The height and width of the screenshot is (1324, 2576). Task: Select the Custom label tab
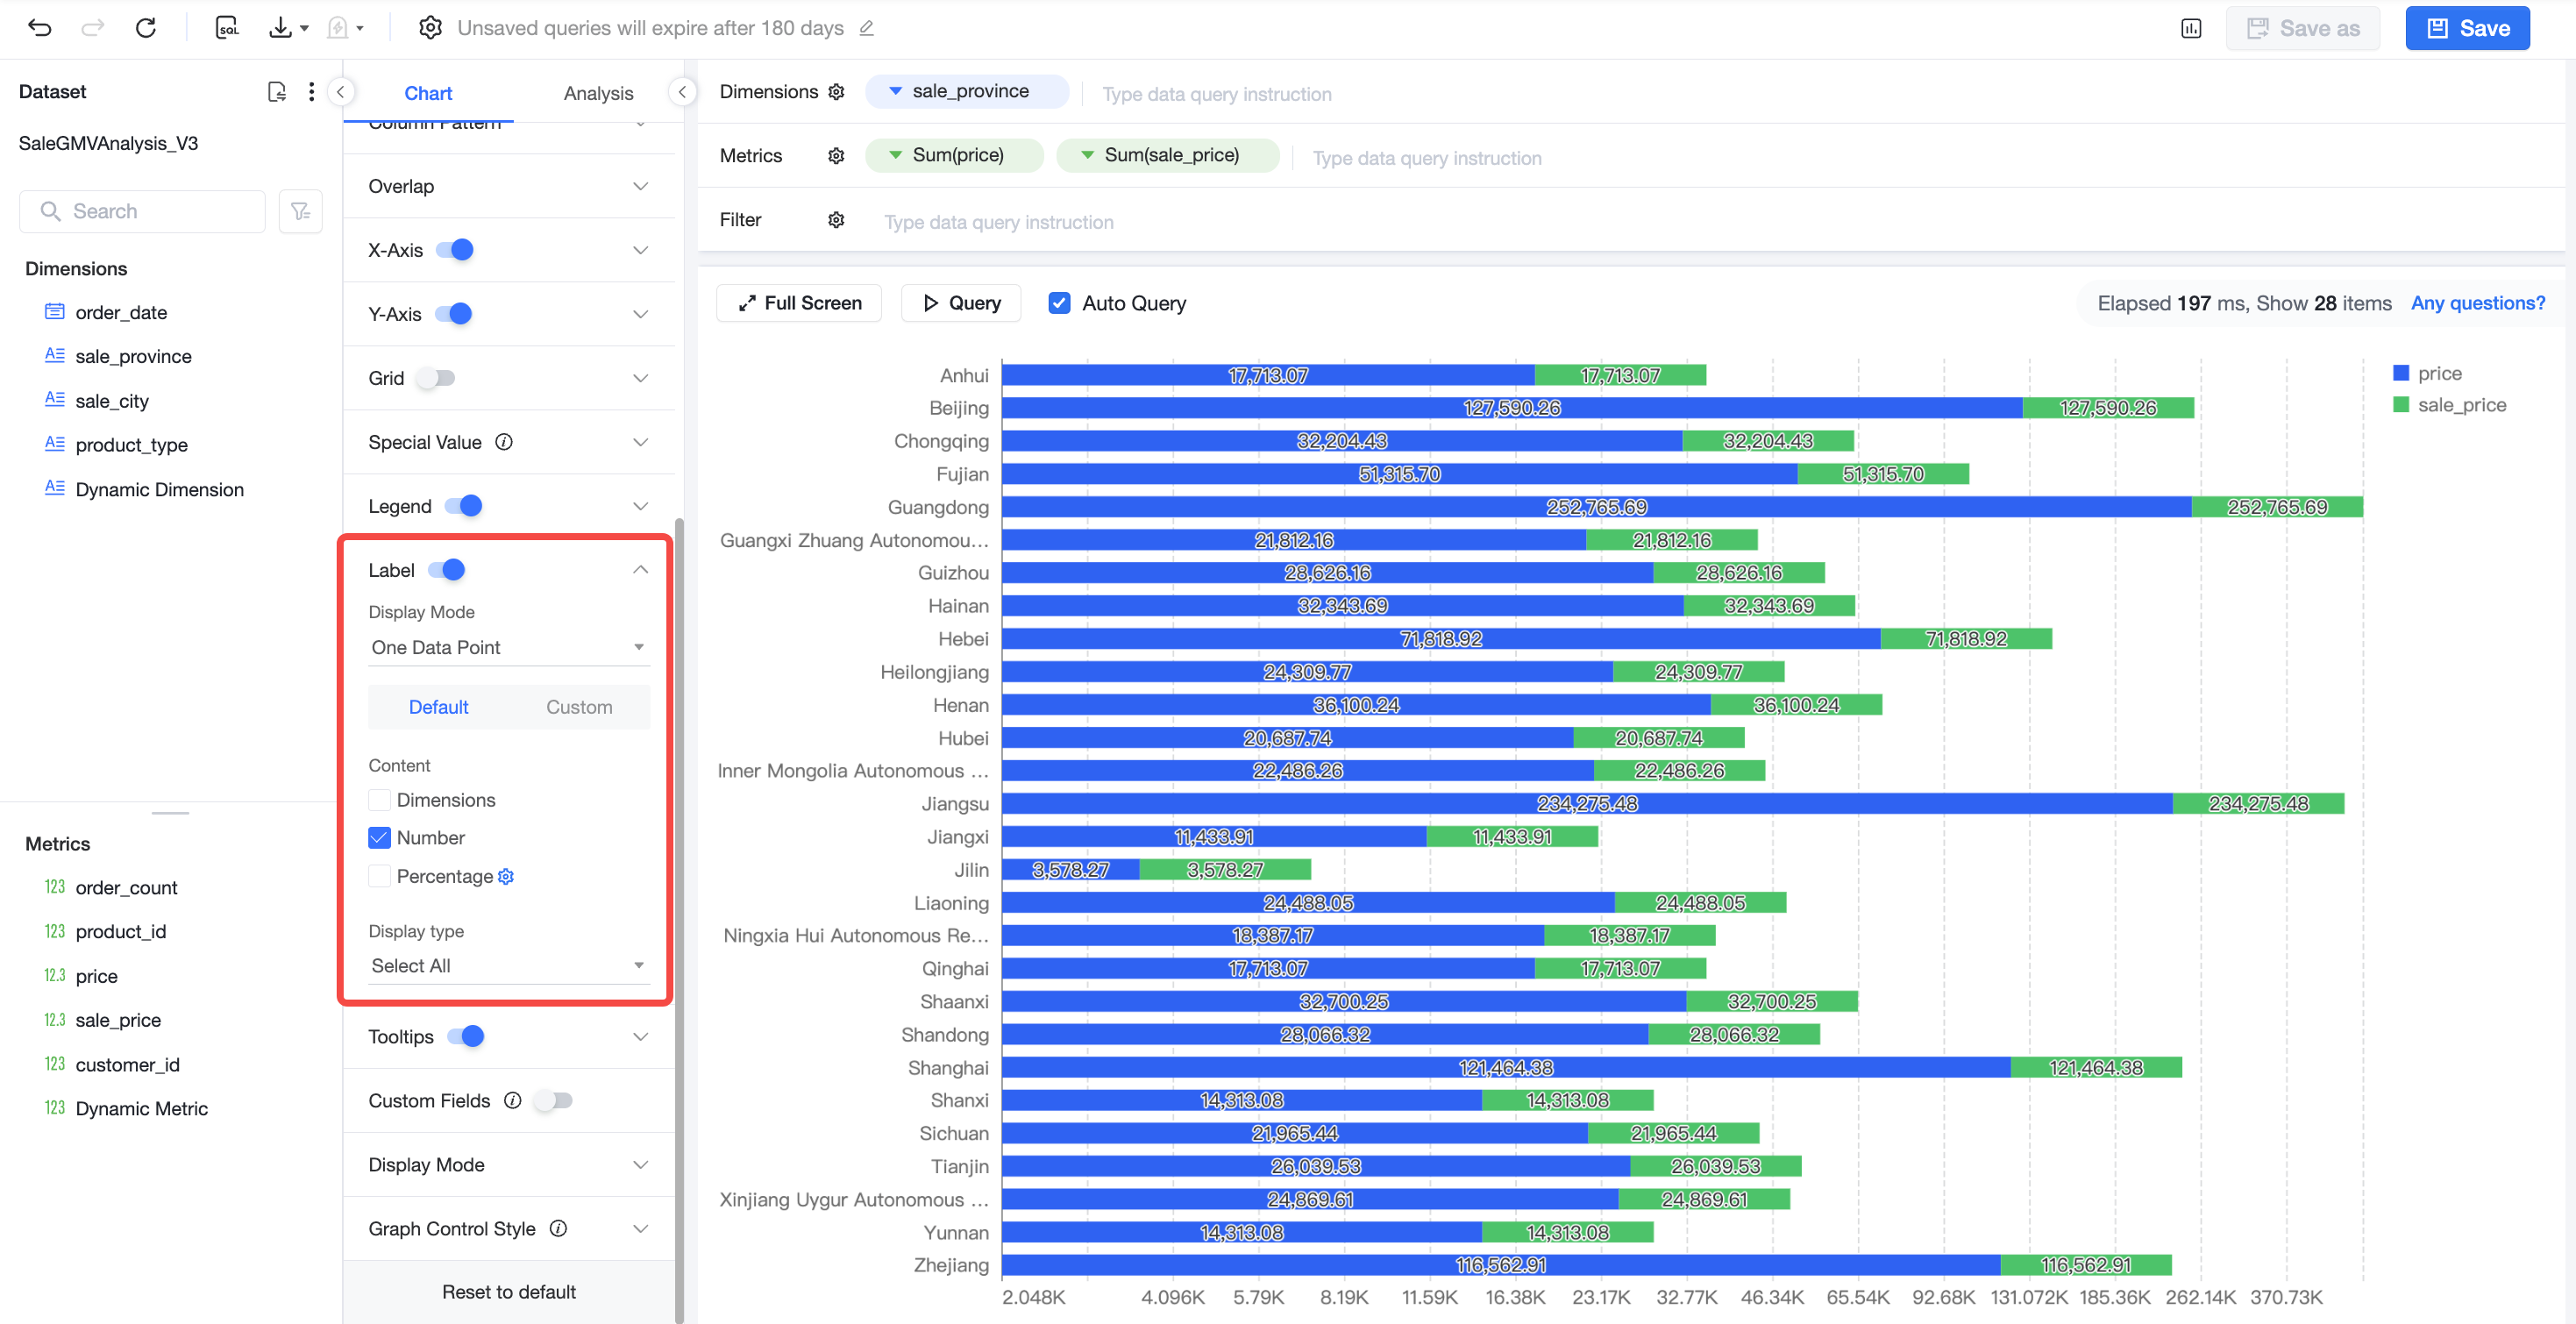[579, 707]
